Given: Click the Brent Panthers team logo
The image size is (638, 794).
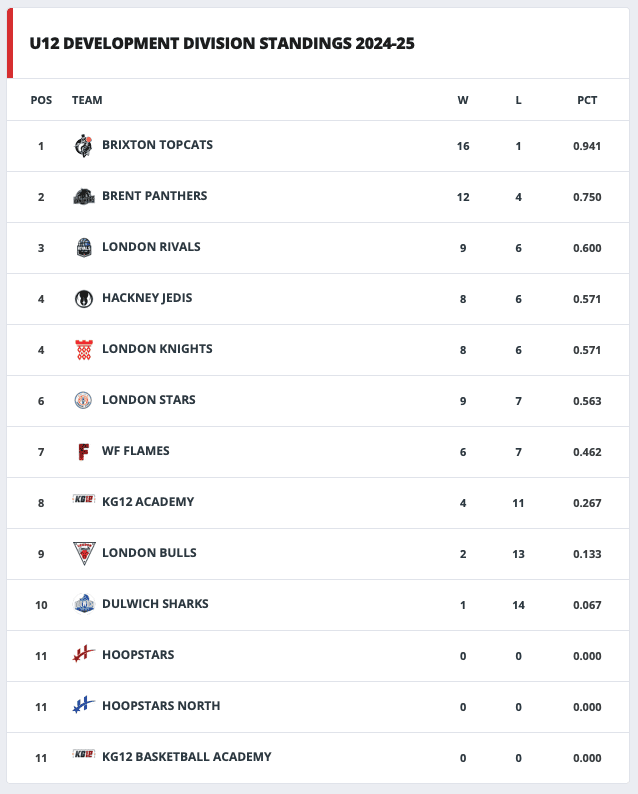Looking at the screenshot, I should [x=84, y=196].
